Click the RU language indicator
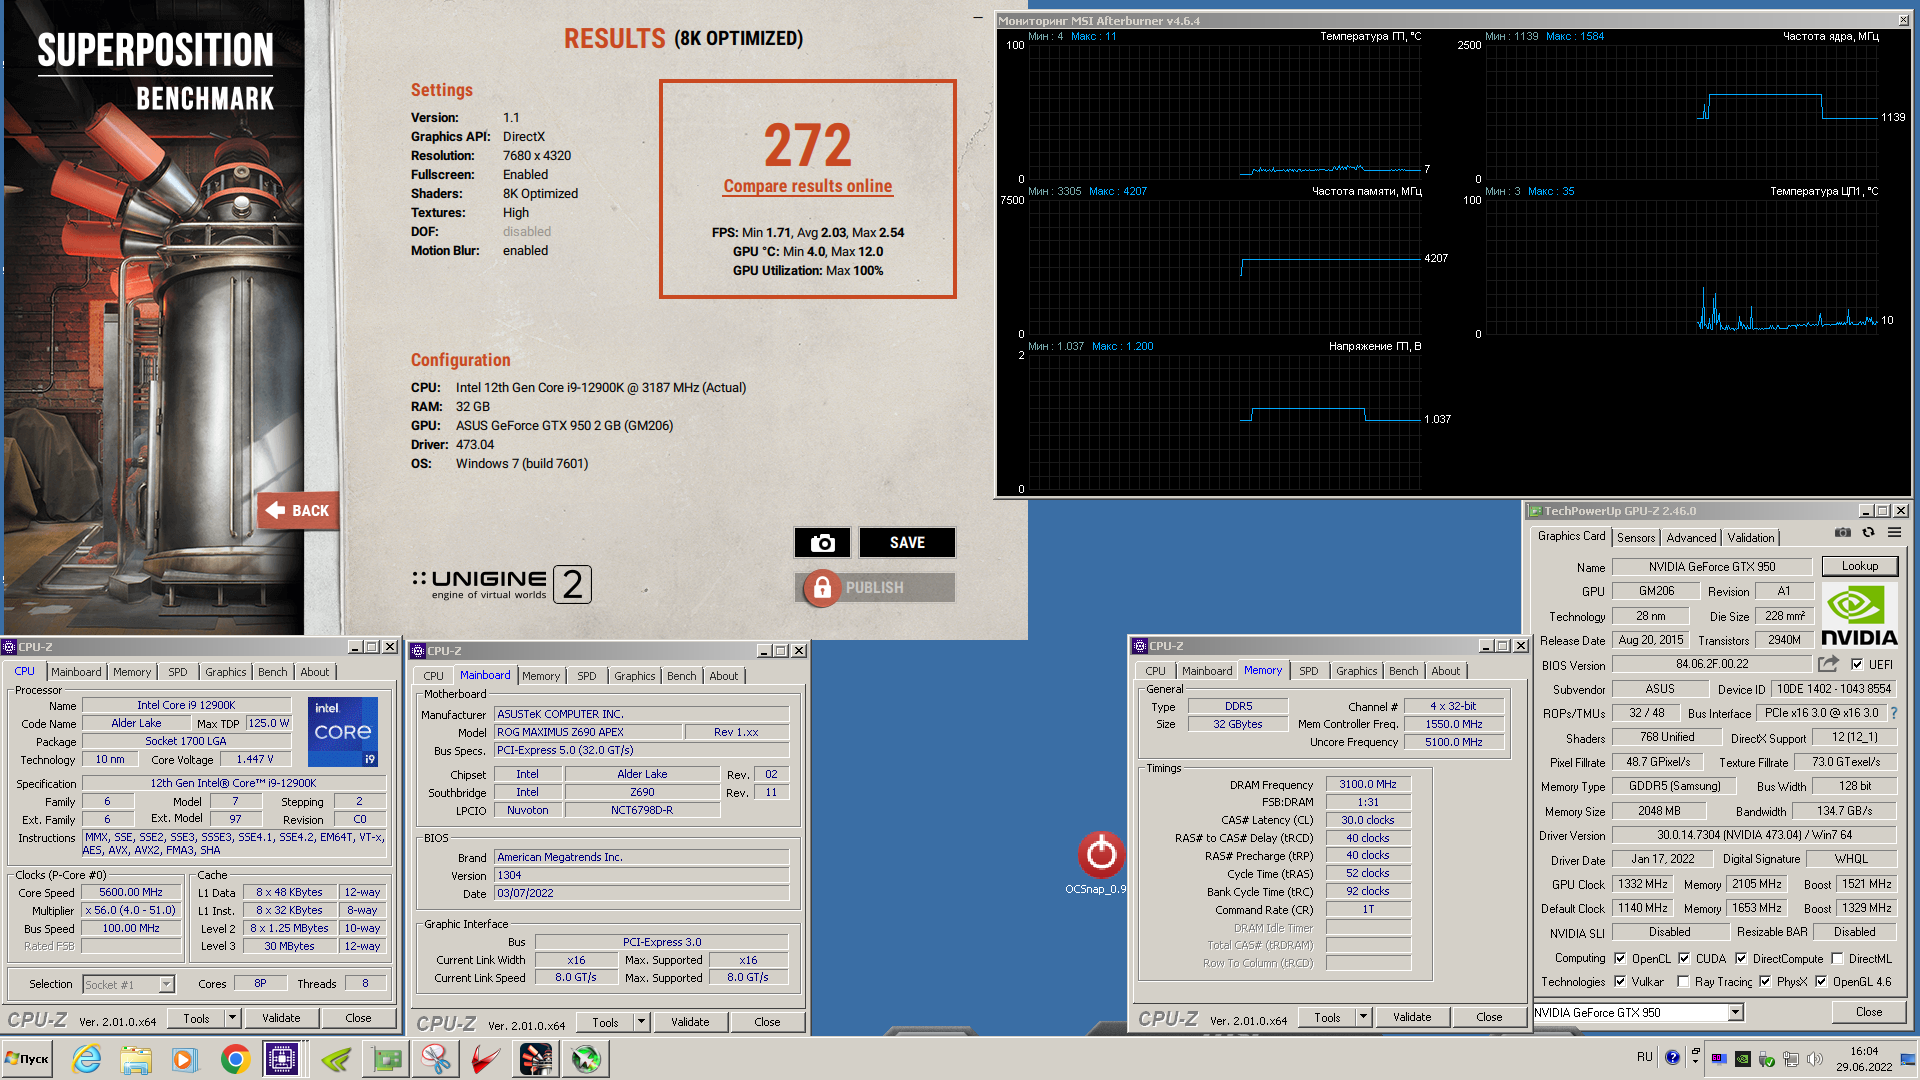 (x=1645, y=1057)
